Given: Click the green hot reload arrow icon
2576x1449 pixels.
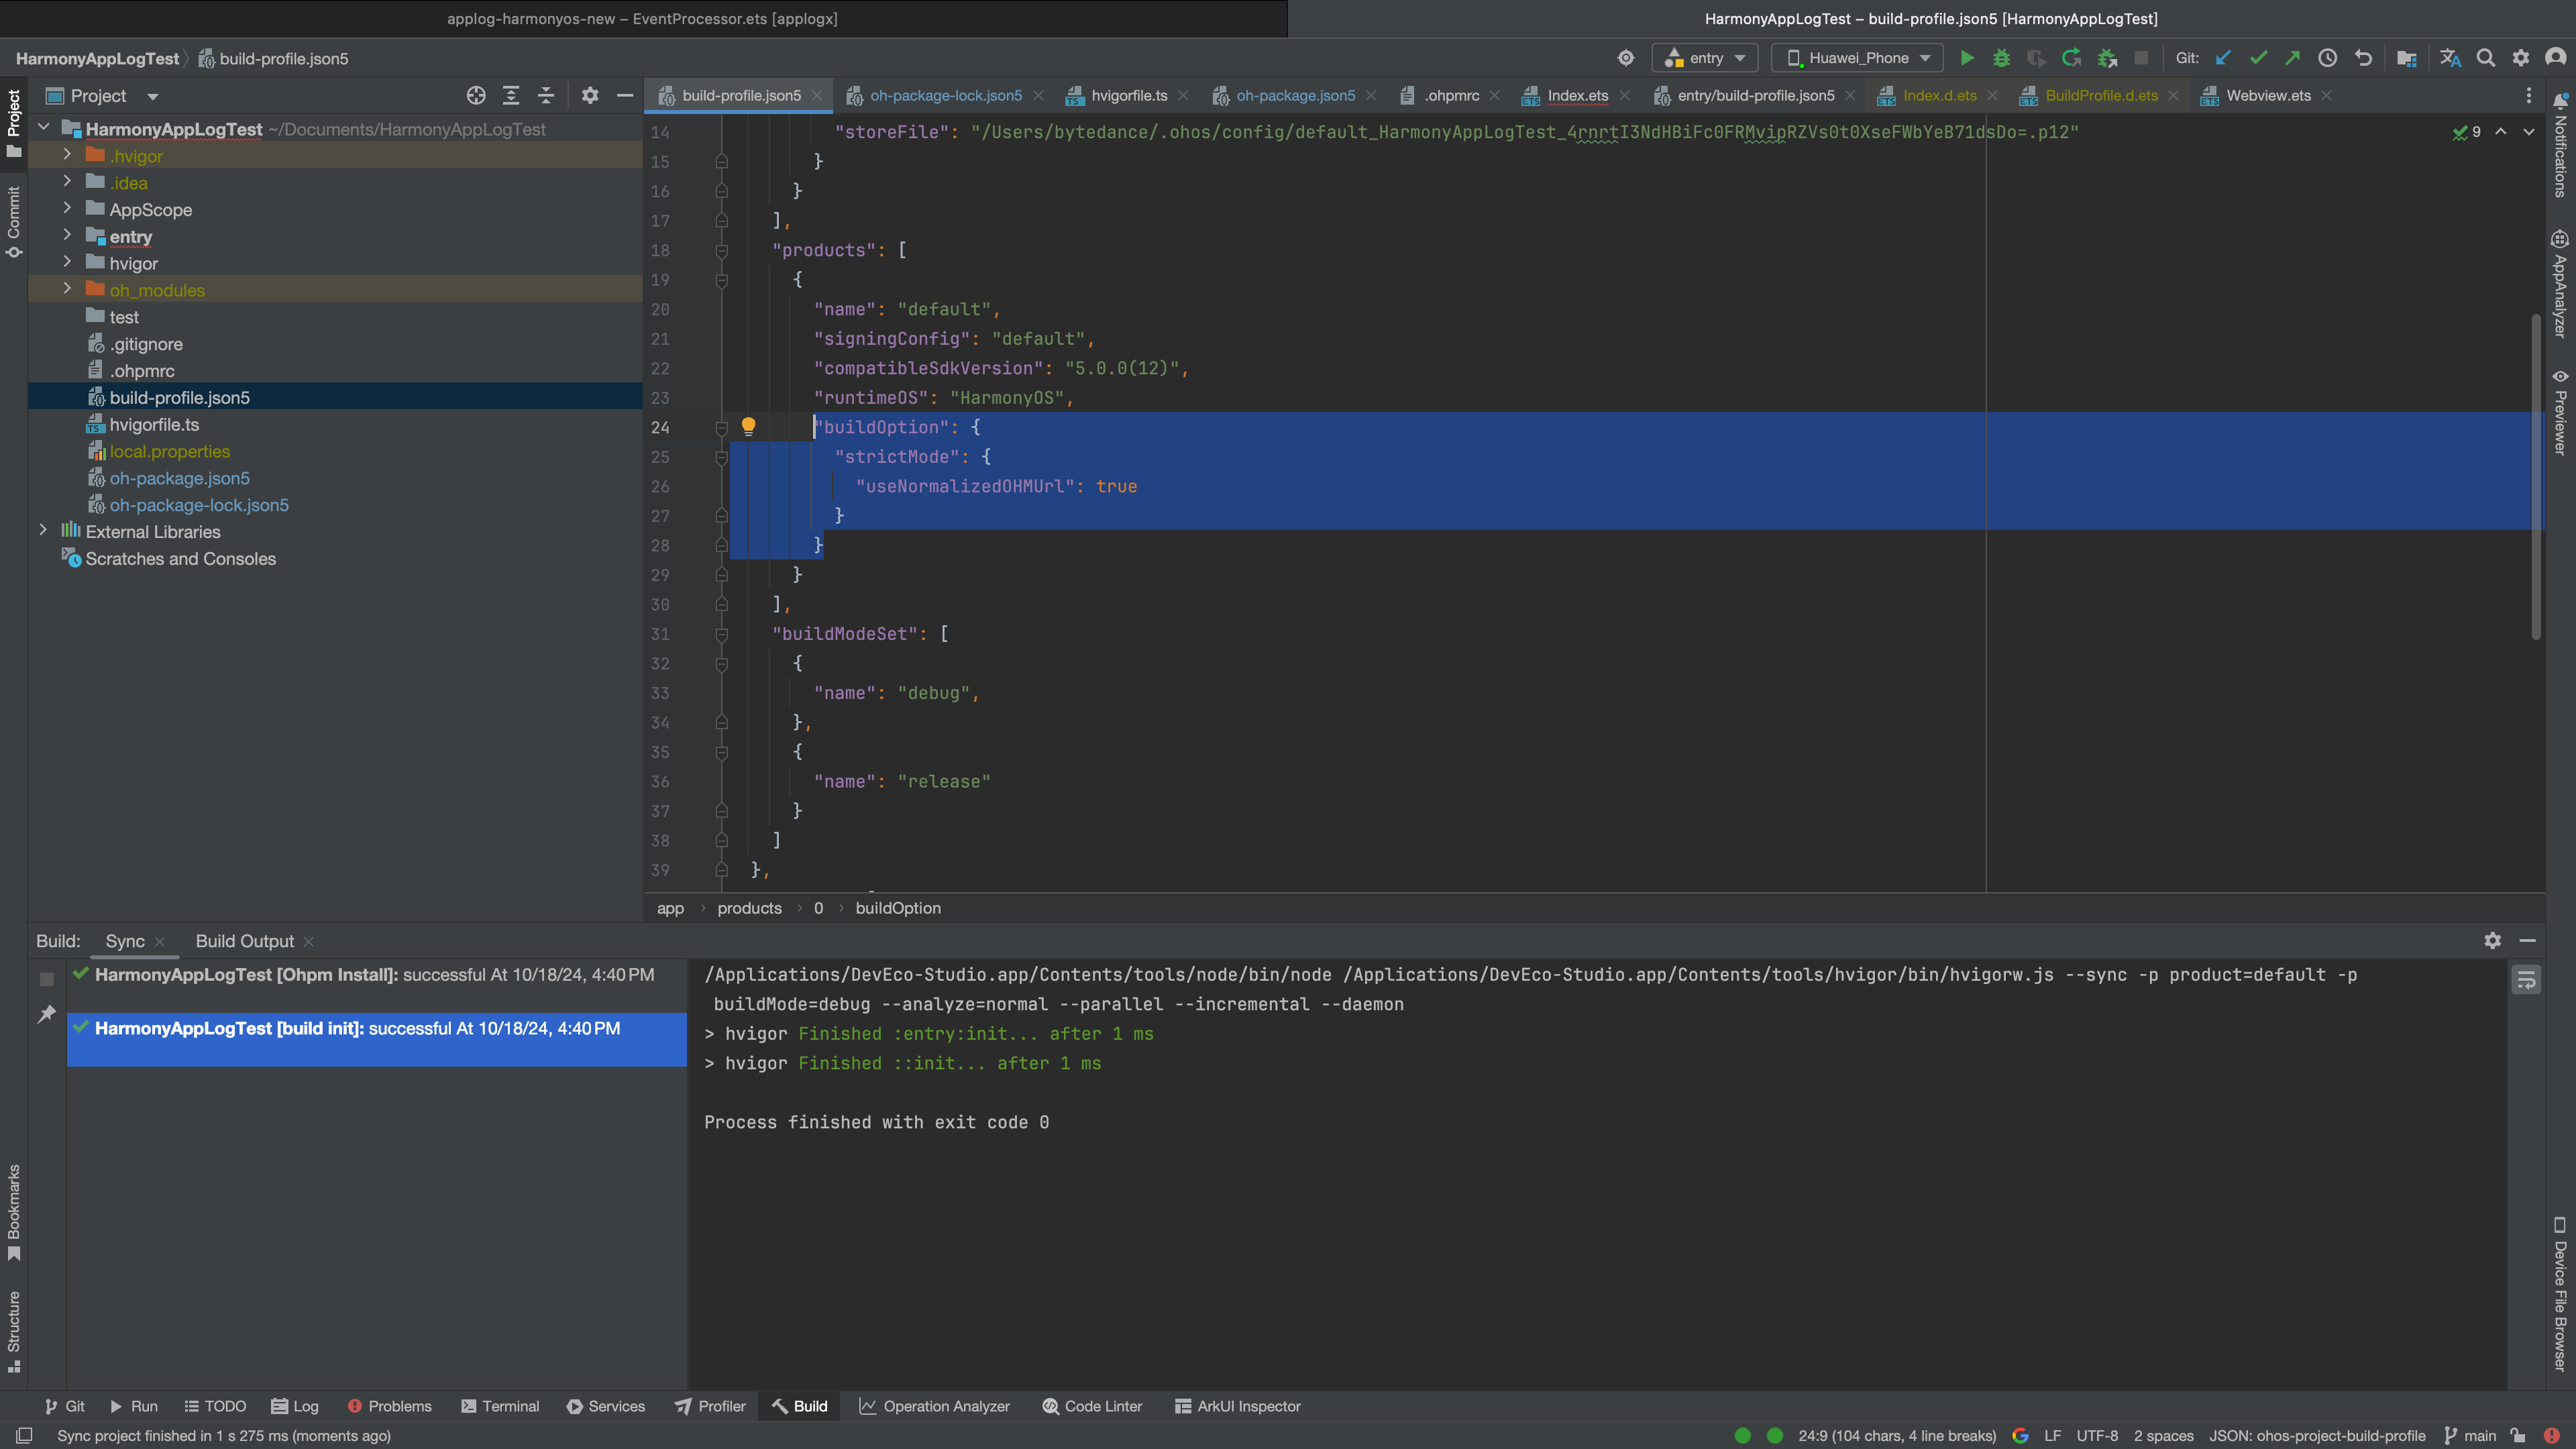Looking at the screenshot, I should pyautogui.click(x=2071, y=58).
